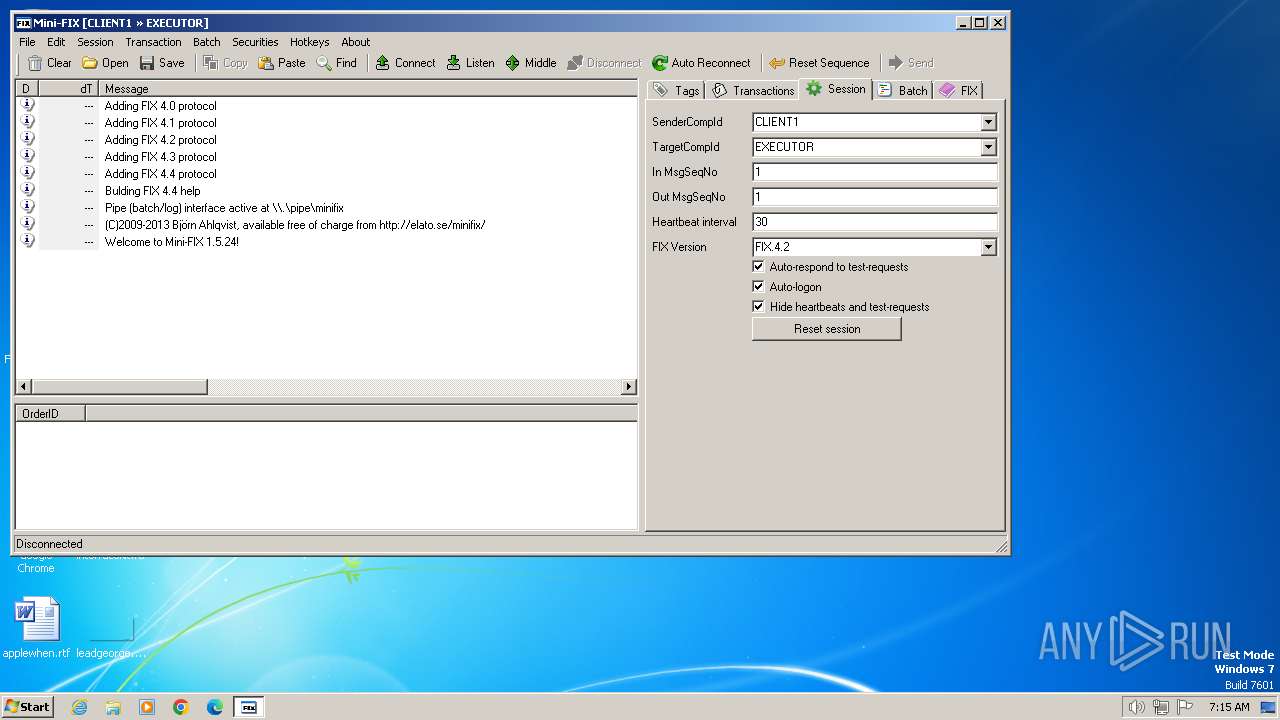The width and height of the screenshot is (1280, 720).
Task: Click the Listen toolbar icon
Action: pos(454,63)
